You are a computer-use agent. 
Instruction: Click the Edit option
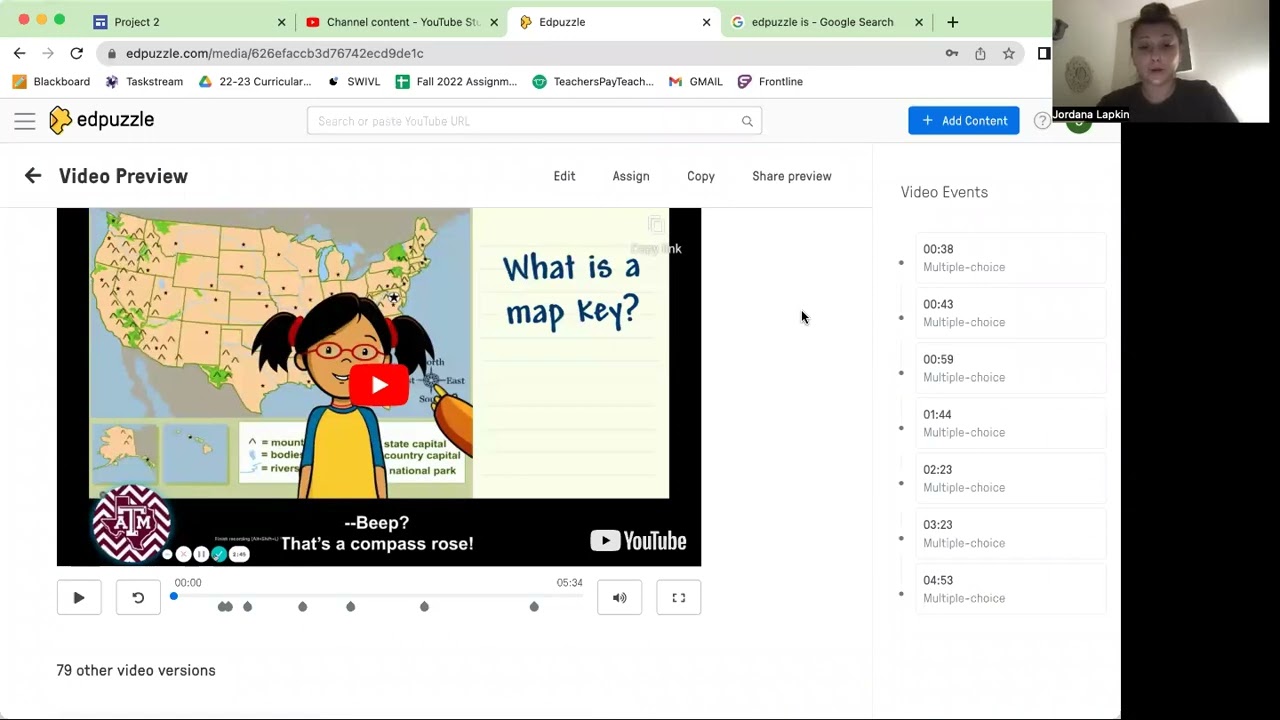[564, 176]
